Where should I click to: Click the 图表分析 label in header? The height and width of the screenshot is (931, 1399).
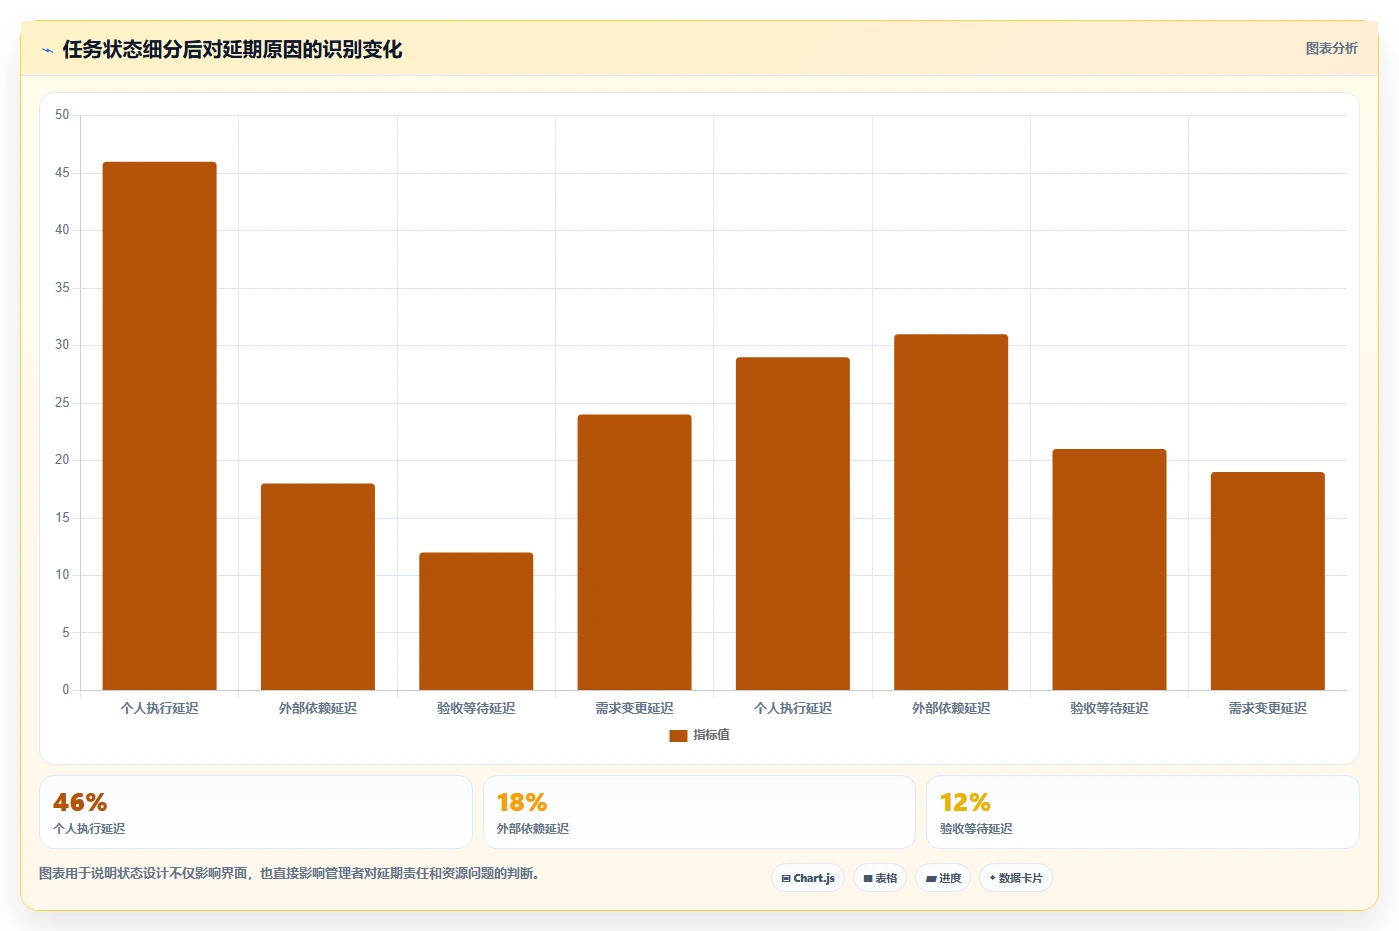1331,48
